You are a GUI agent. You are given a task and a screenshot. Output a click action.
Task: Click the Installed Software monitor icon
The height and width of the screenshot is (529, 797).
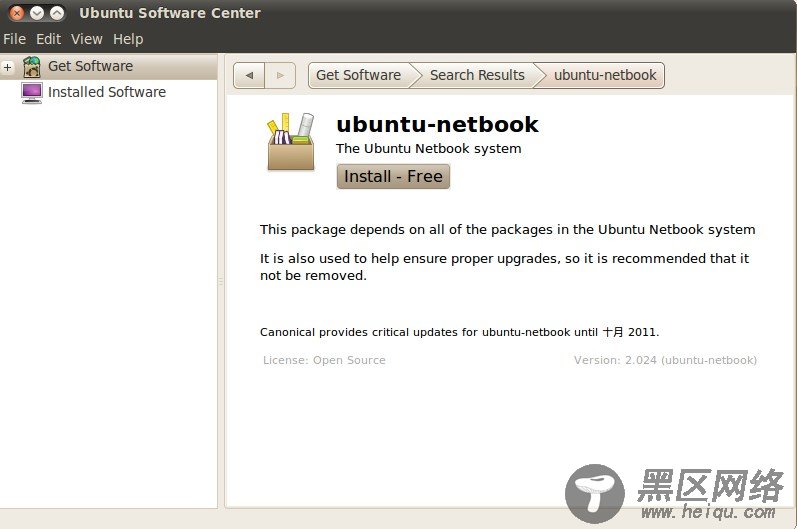32,93
